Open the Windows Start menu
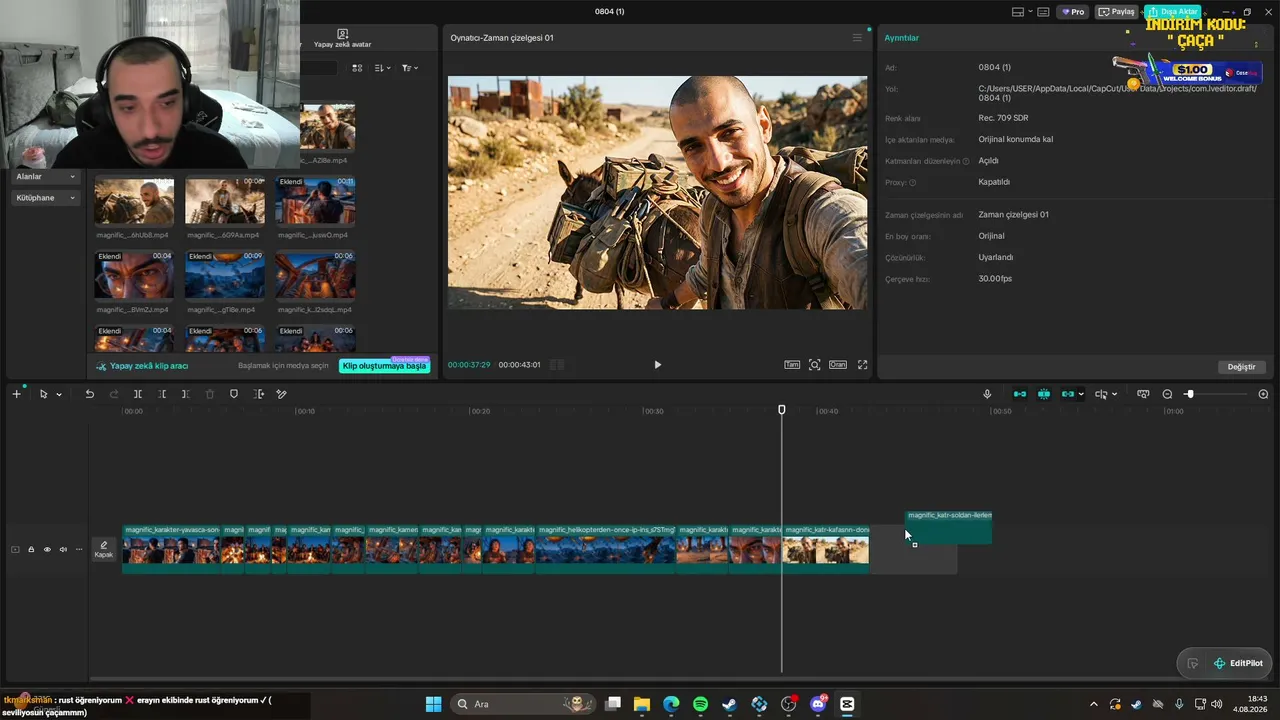 coord(433,704)
